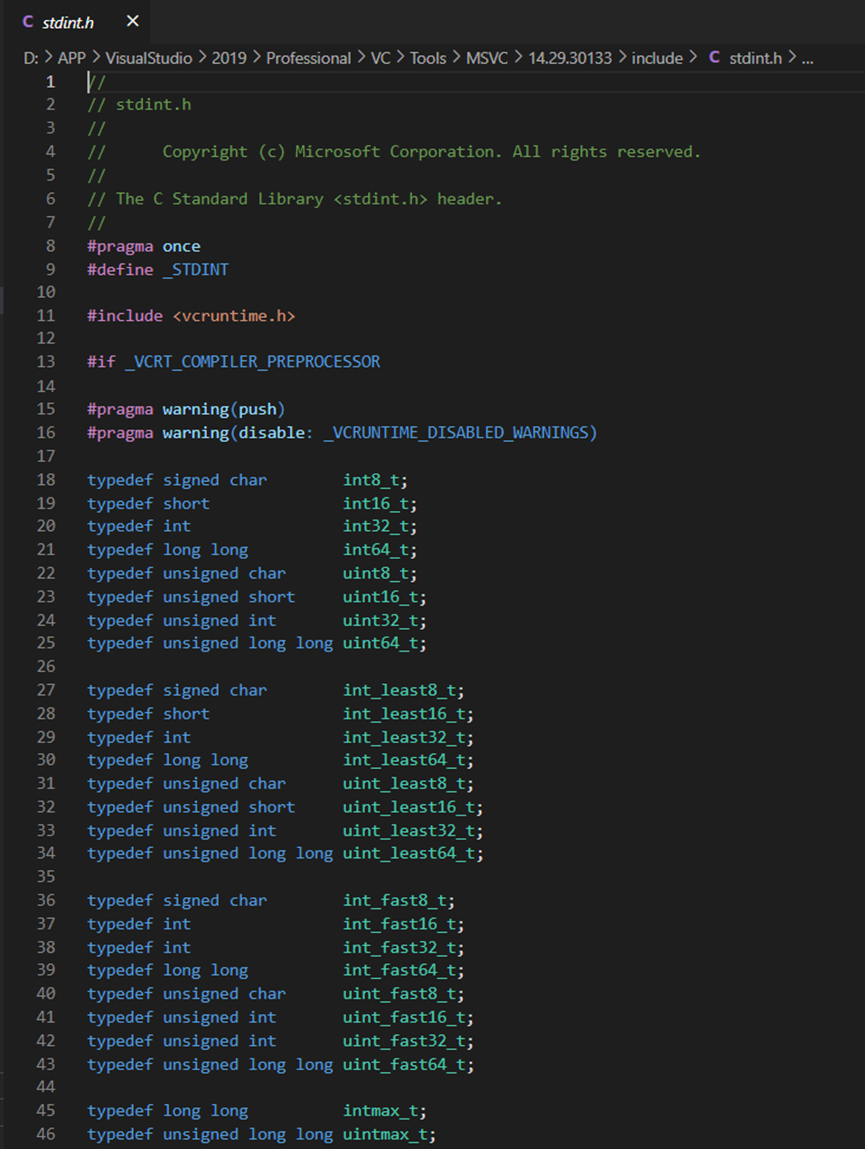Open the MSVC breadcrumb folder
Image resolution: width=865 pixels, height=1149 pixels.
(x=487, y=58)
